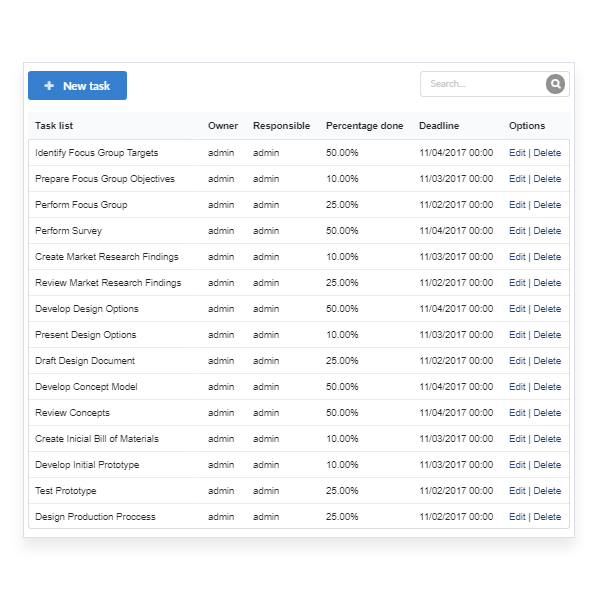Select the Perform Focus Group task name

click(81, 205)
